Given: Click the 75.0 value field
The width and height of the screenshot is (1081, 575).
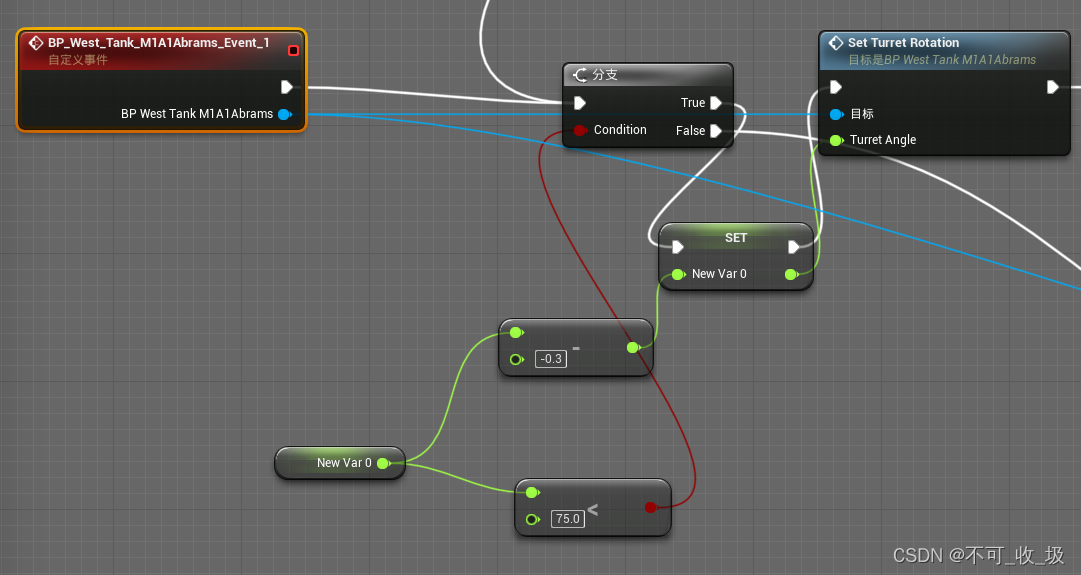Looking at the screenshot, I should (567, 519).
